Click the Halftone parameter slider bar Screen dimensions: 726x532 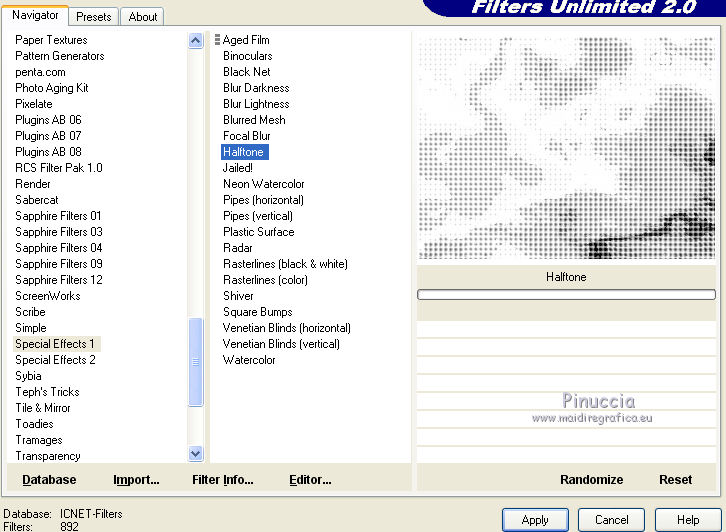click(x=566, y=294)
